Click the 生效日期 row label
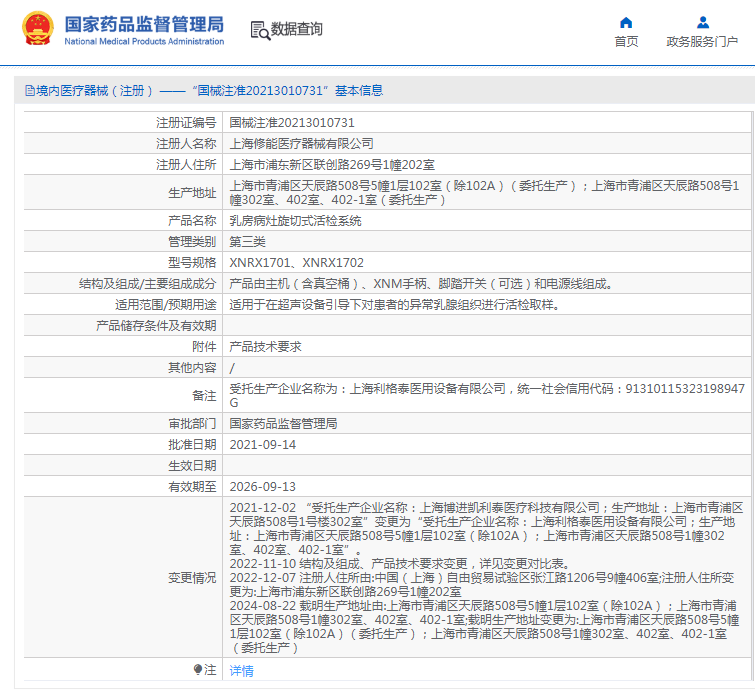 tap(192, 465)
